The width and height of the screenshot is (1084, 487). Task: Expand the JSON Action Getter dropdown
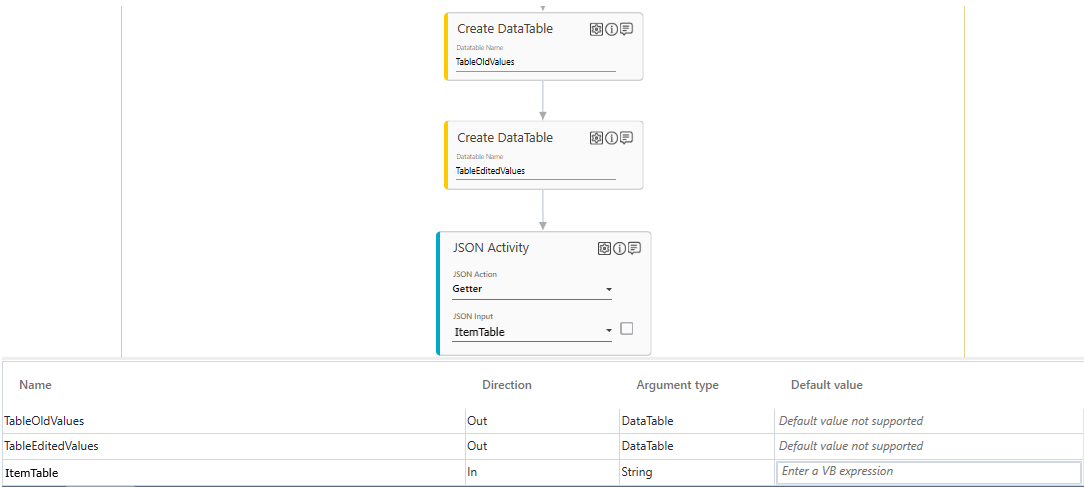click(x=608, y=290)
